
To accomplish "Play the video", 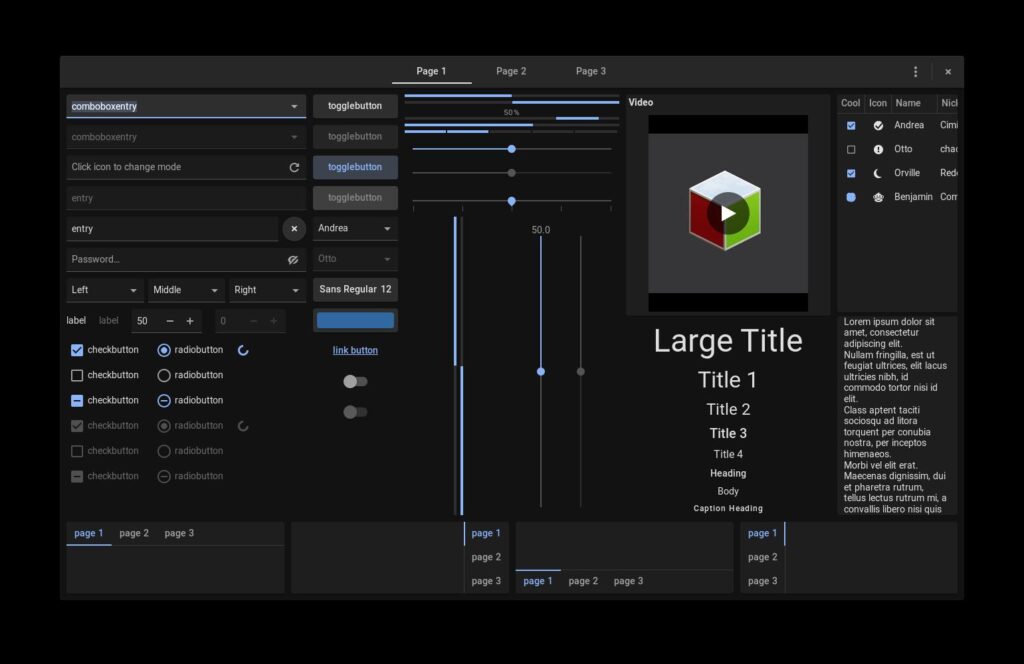I will click(728, 213).
